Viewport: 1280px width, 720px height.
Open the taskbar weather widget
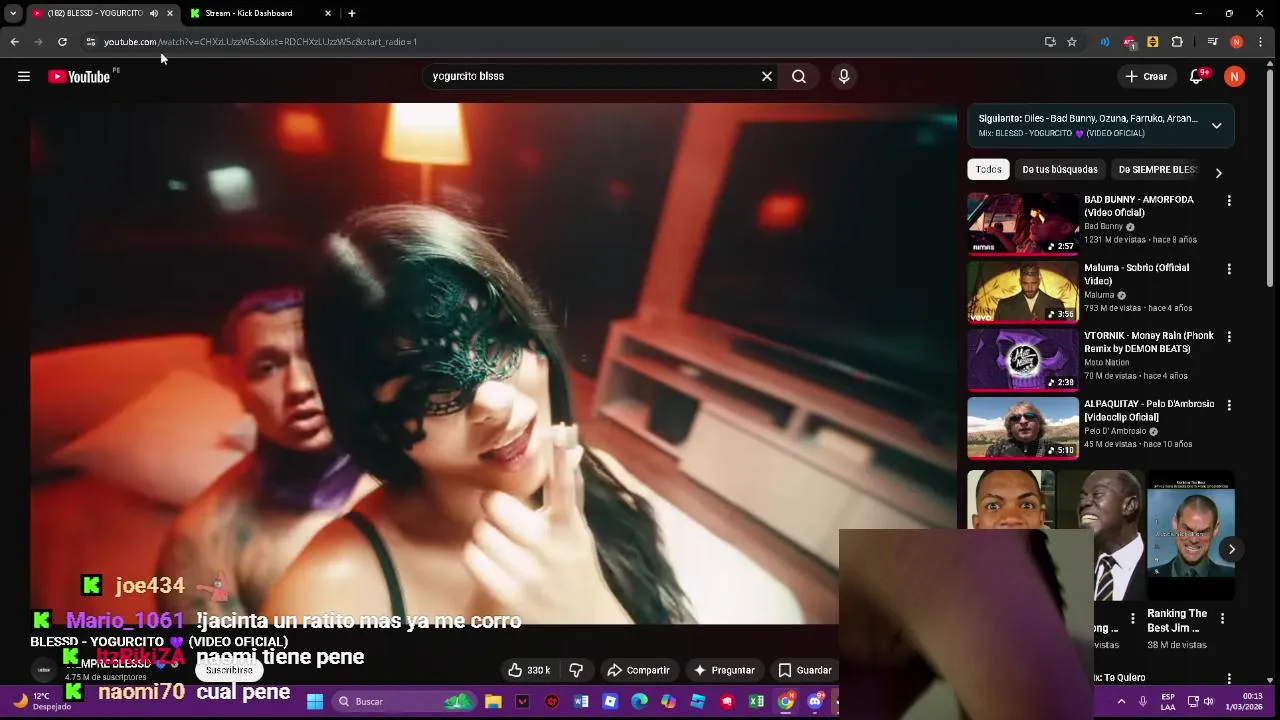[x=40, y=701]
